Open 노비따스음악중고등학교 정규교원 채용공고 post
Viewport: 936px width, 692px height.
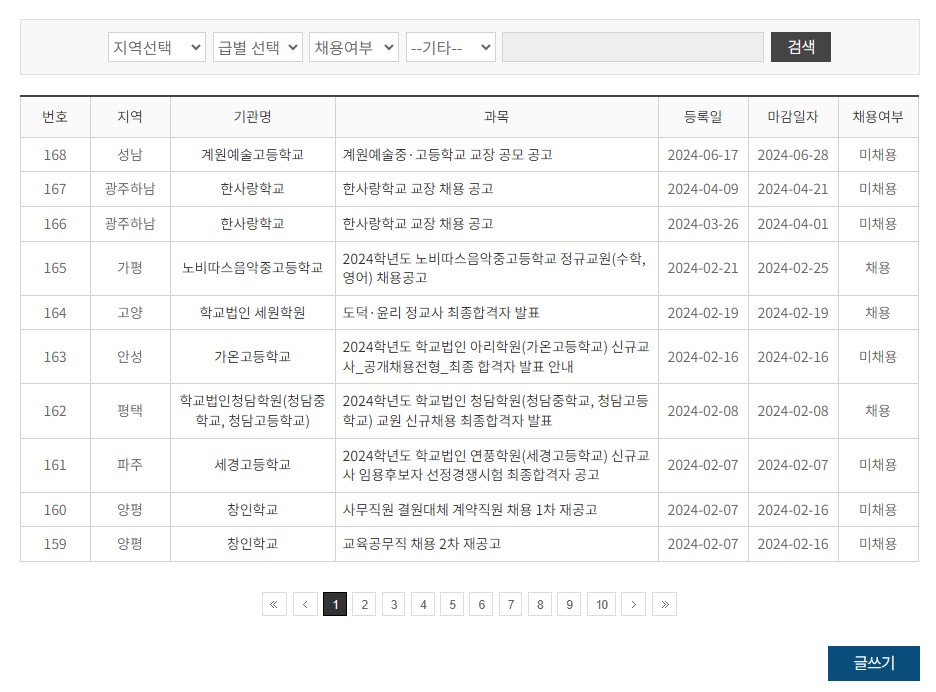tap(494, 268)
